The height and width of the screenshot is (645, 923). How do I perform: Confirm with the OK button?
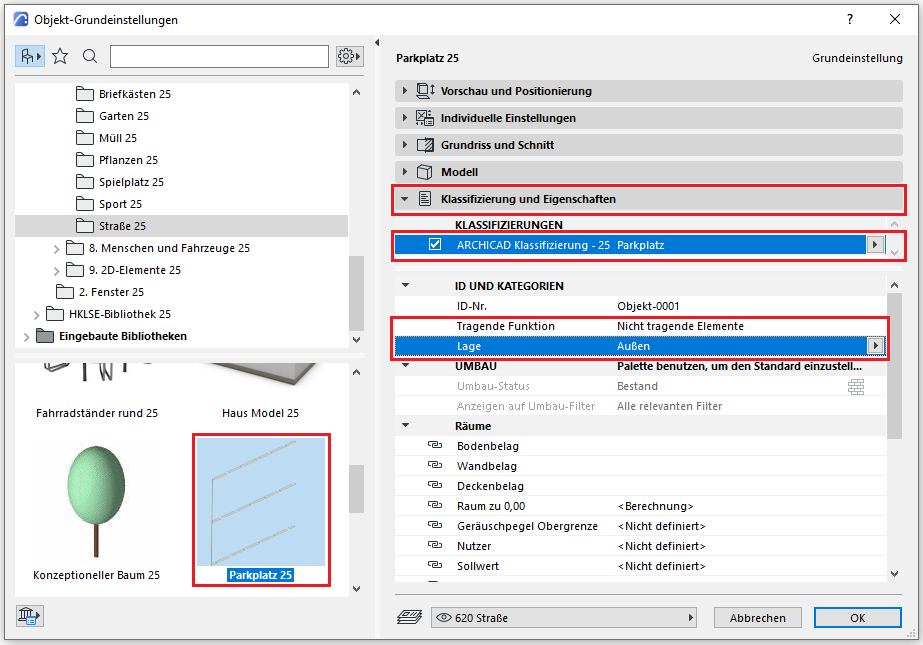click(x=857, y=618)
